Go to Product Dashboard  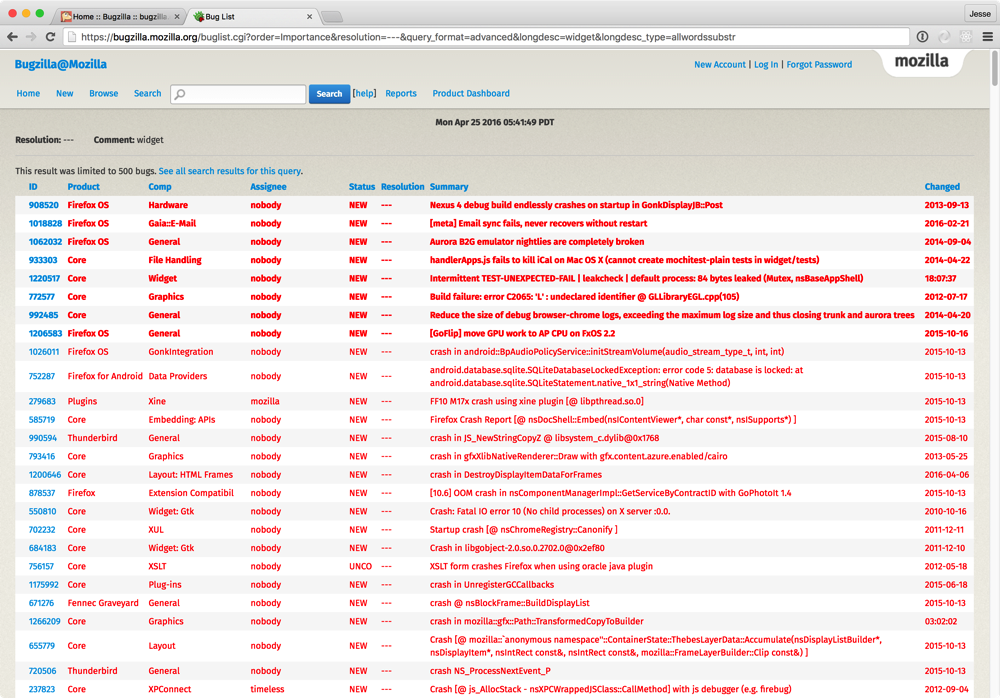click(x=471, y=94)
